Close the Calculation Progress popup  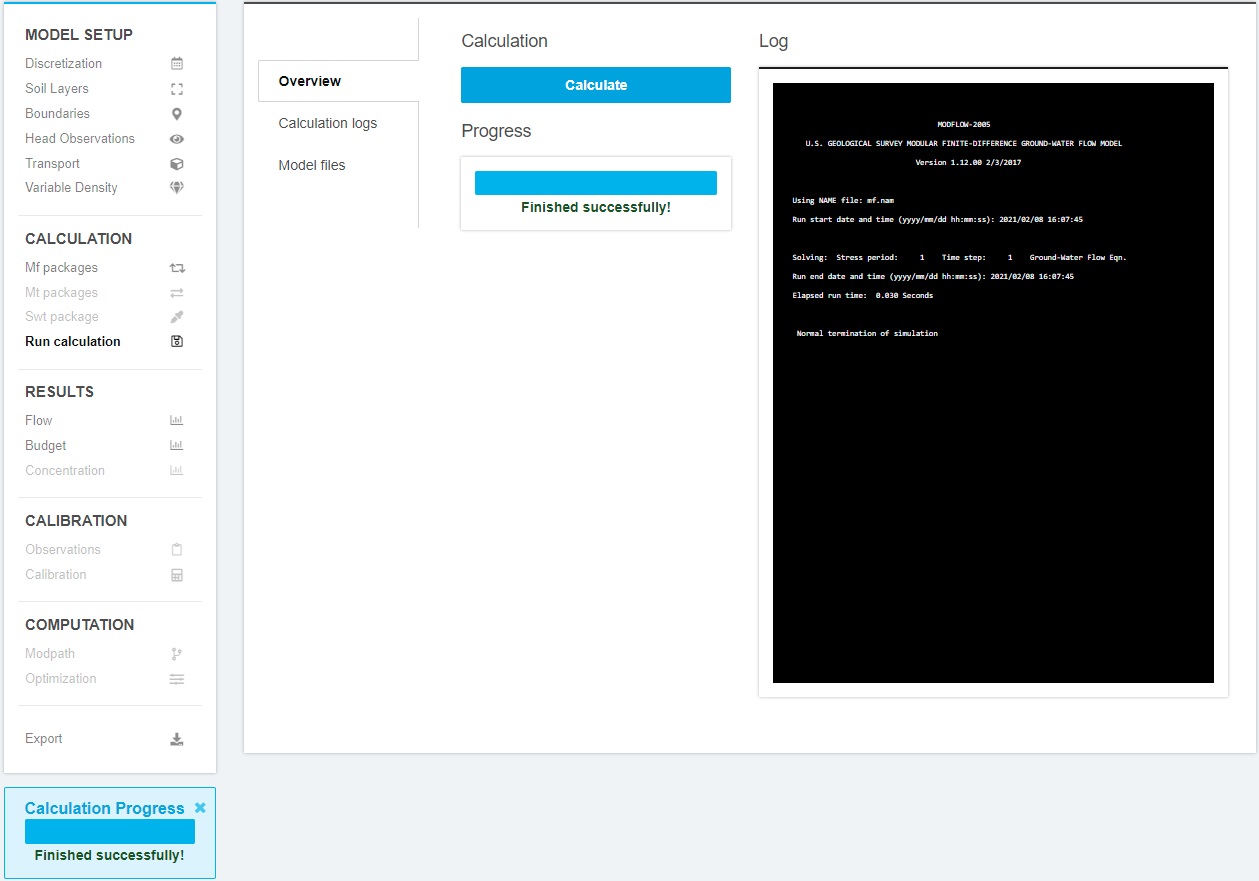(x=200, y=808)
